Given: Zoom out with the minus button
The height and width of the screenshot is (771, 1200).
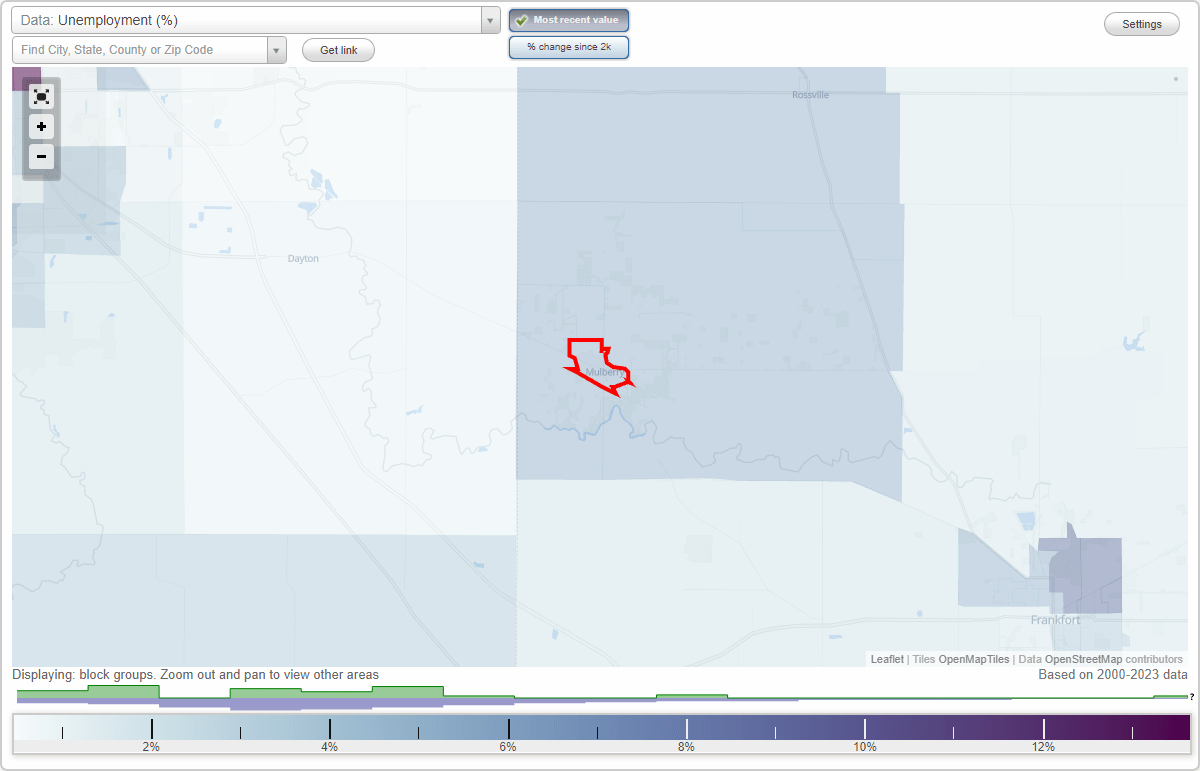Looking at the screenshot, I should [41, 157].
